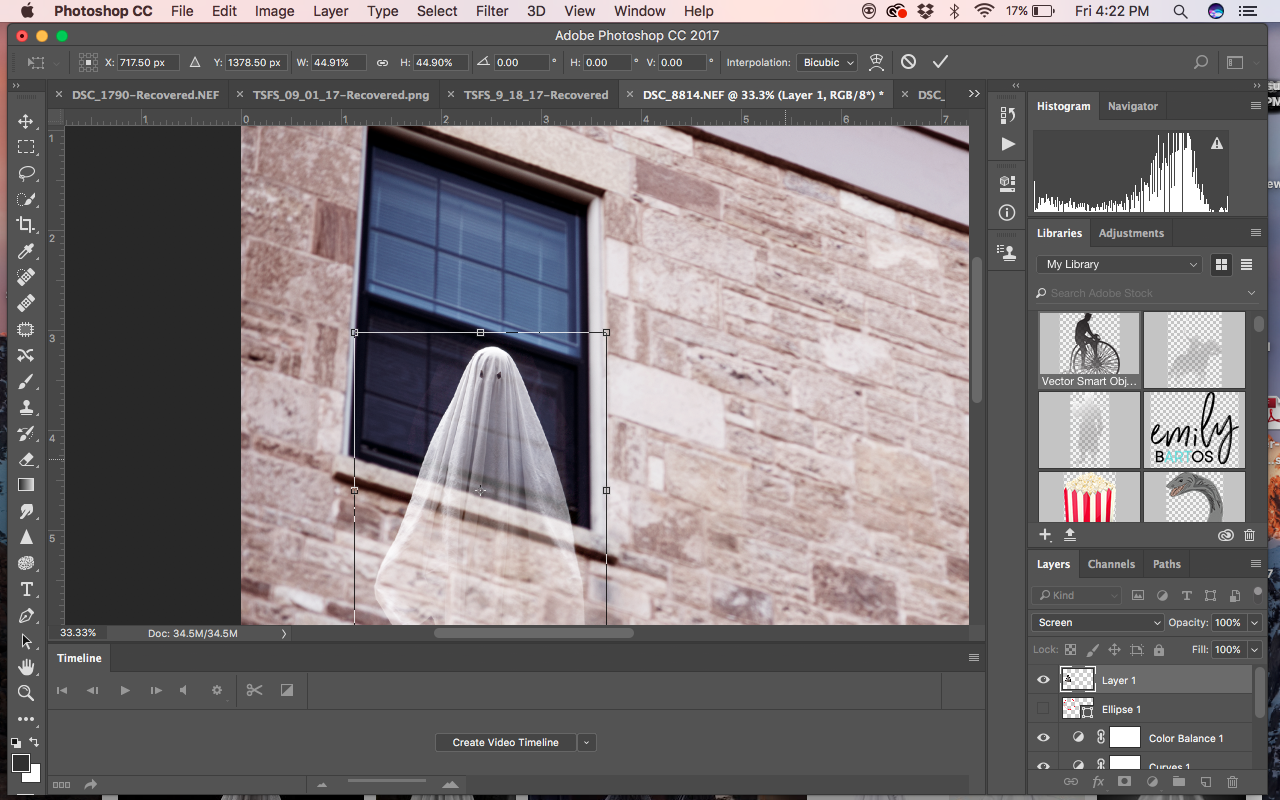This screenshot has width=1280, height=800.
Task: Open the Filter menu
Action: point(492,11)
